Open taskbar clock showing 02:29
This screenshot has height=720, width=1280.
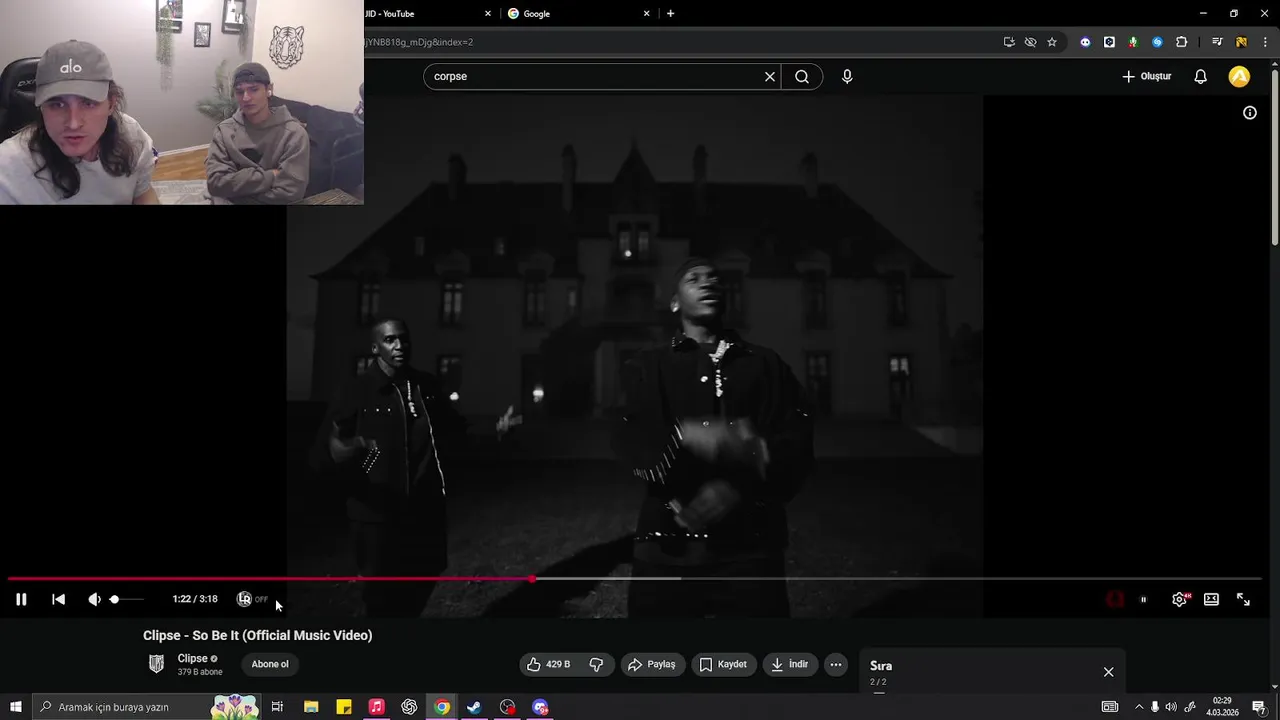pos(1222,707)
